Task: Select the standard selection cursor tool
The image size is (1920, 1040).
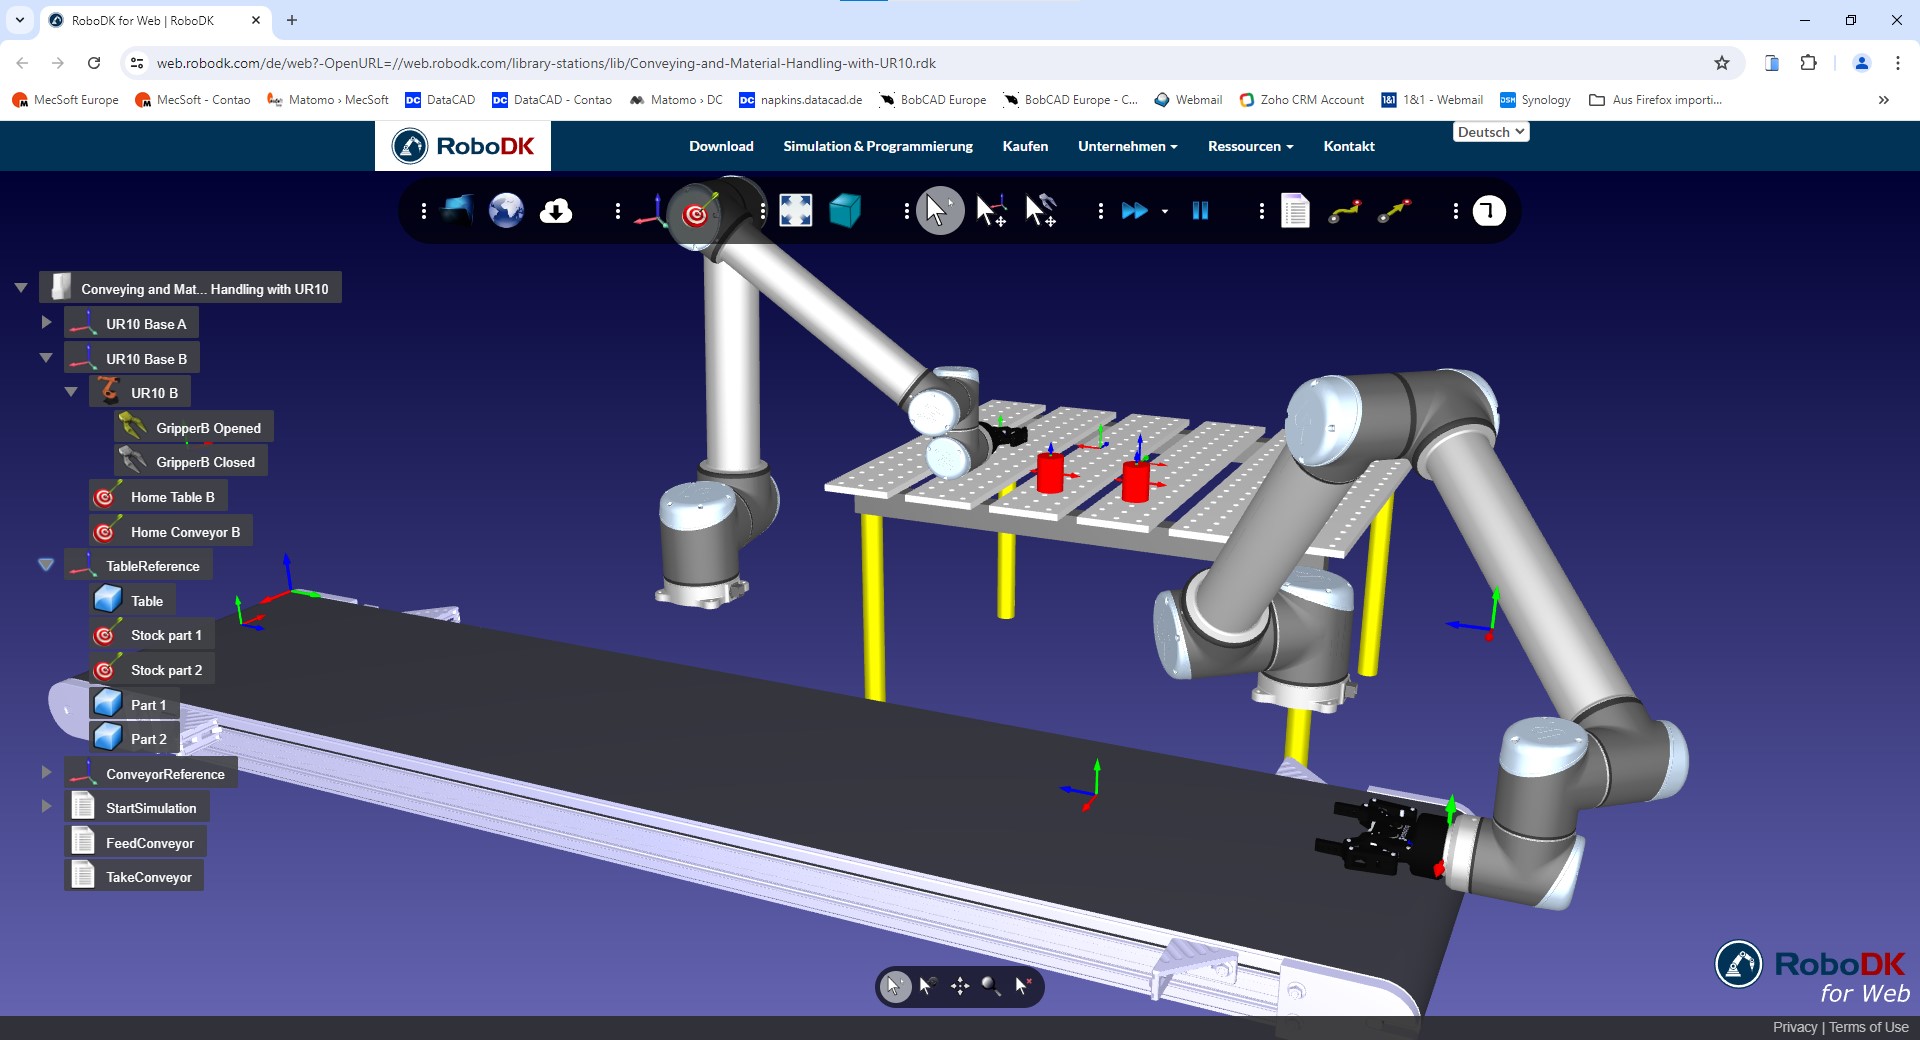Action: click(x=938, y=210)
